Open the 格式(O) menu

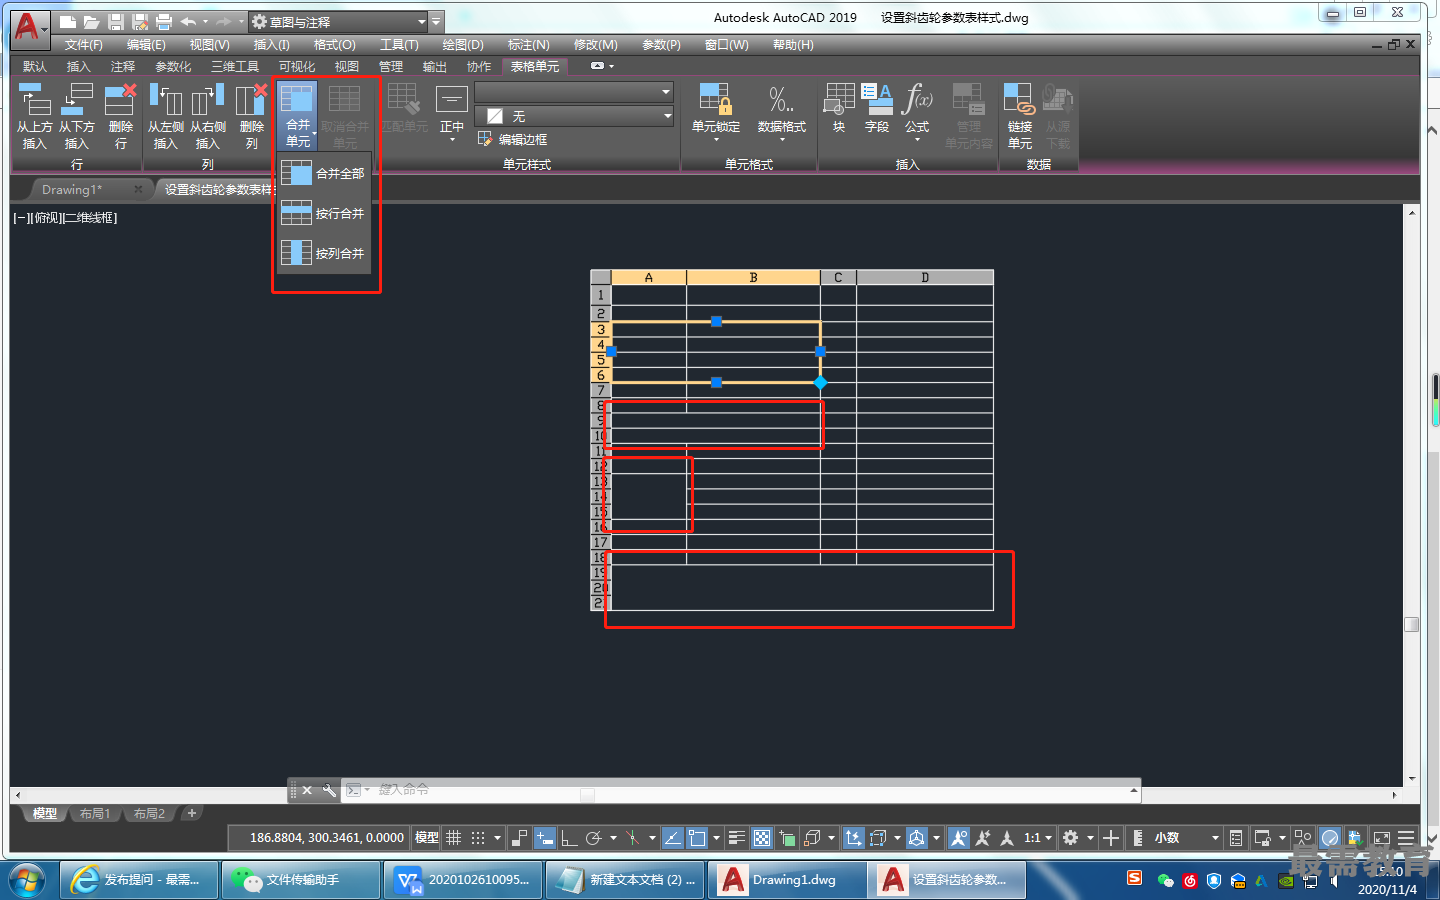pos(334,45)
